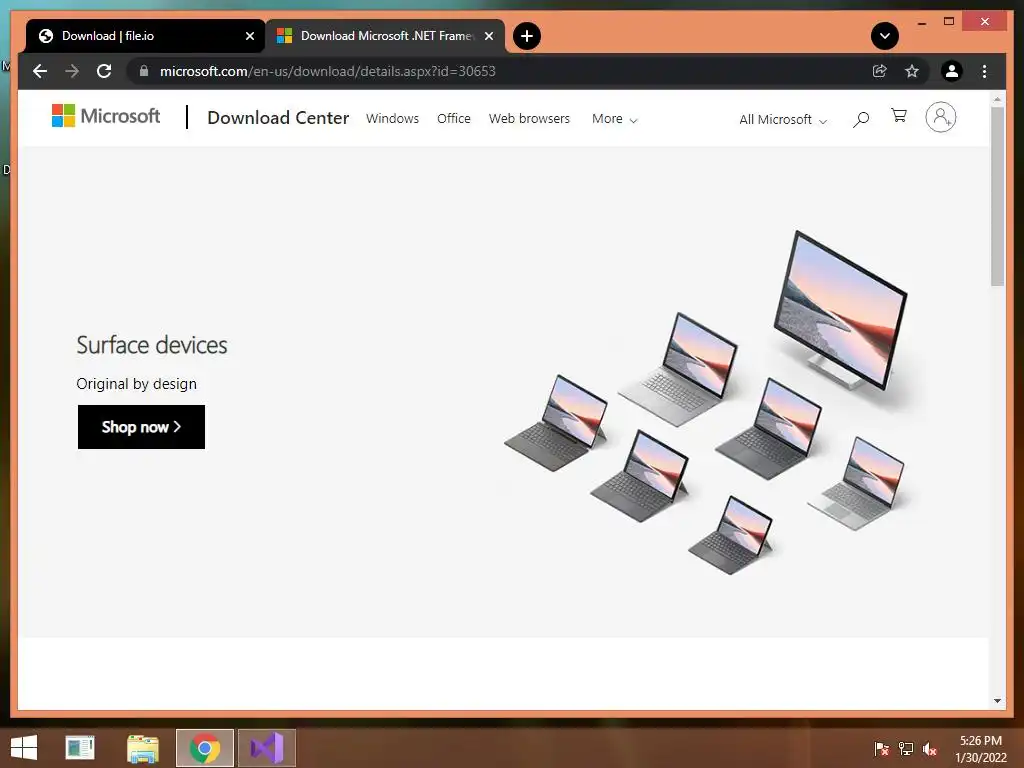Open the Windows menu item
This screenshot has height=768, width=1024.
pos(392,118)
